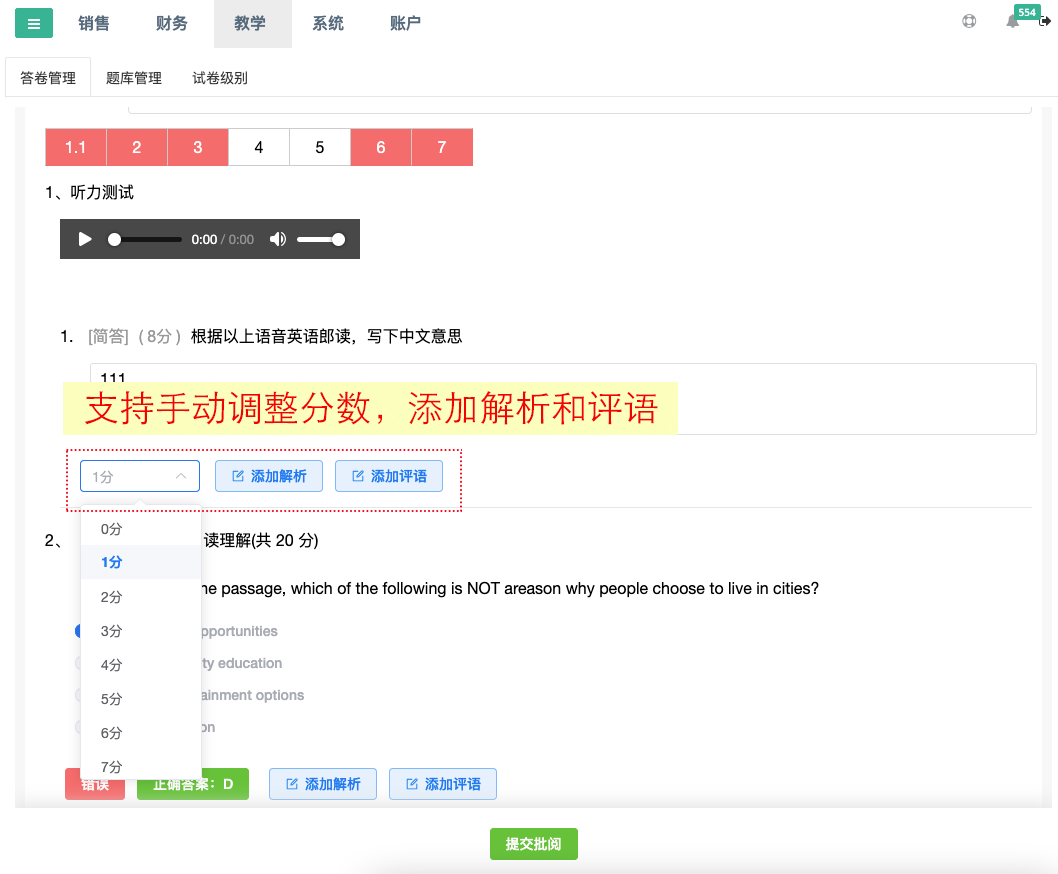Click the audio progress seek bar
The height and width of the screenshot is (874, 1058).
pyautogui.click(x=147, y=239)
